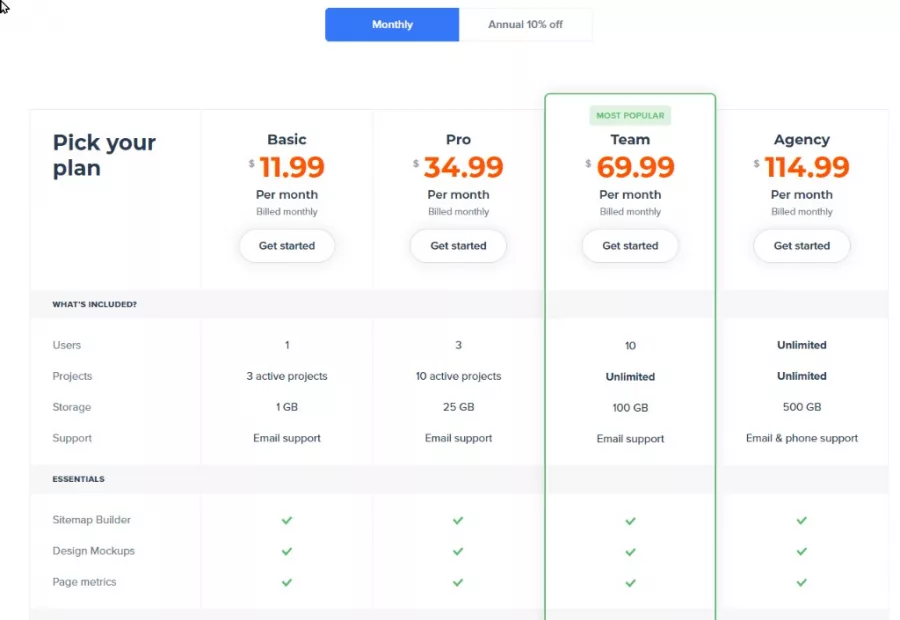Click the 1 GB storage value
Viewport: 900px width, 620px height.
(287, 407)
